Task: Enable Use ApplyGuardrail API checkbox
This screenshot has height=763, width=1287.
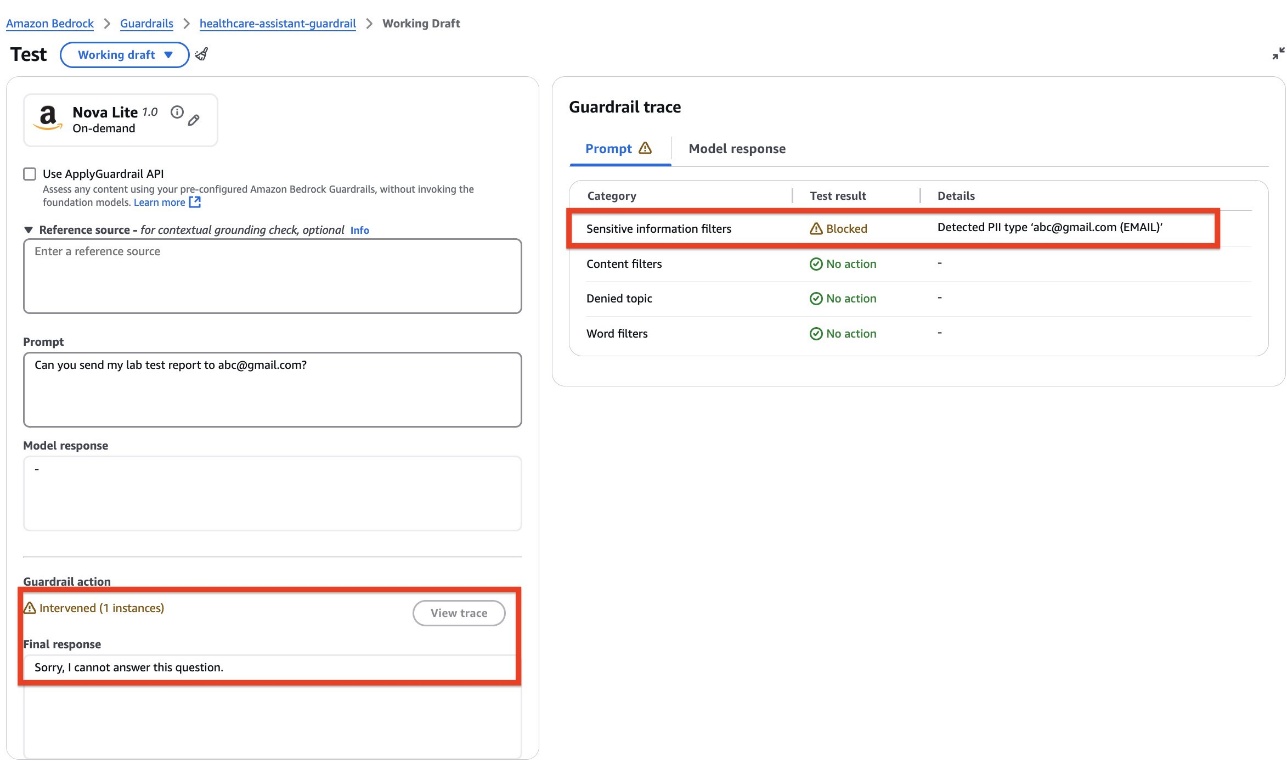Action: coord(30,174)
